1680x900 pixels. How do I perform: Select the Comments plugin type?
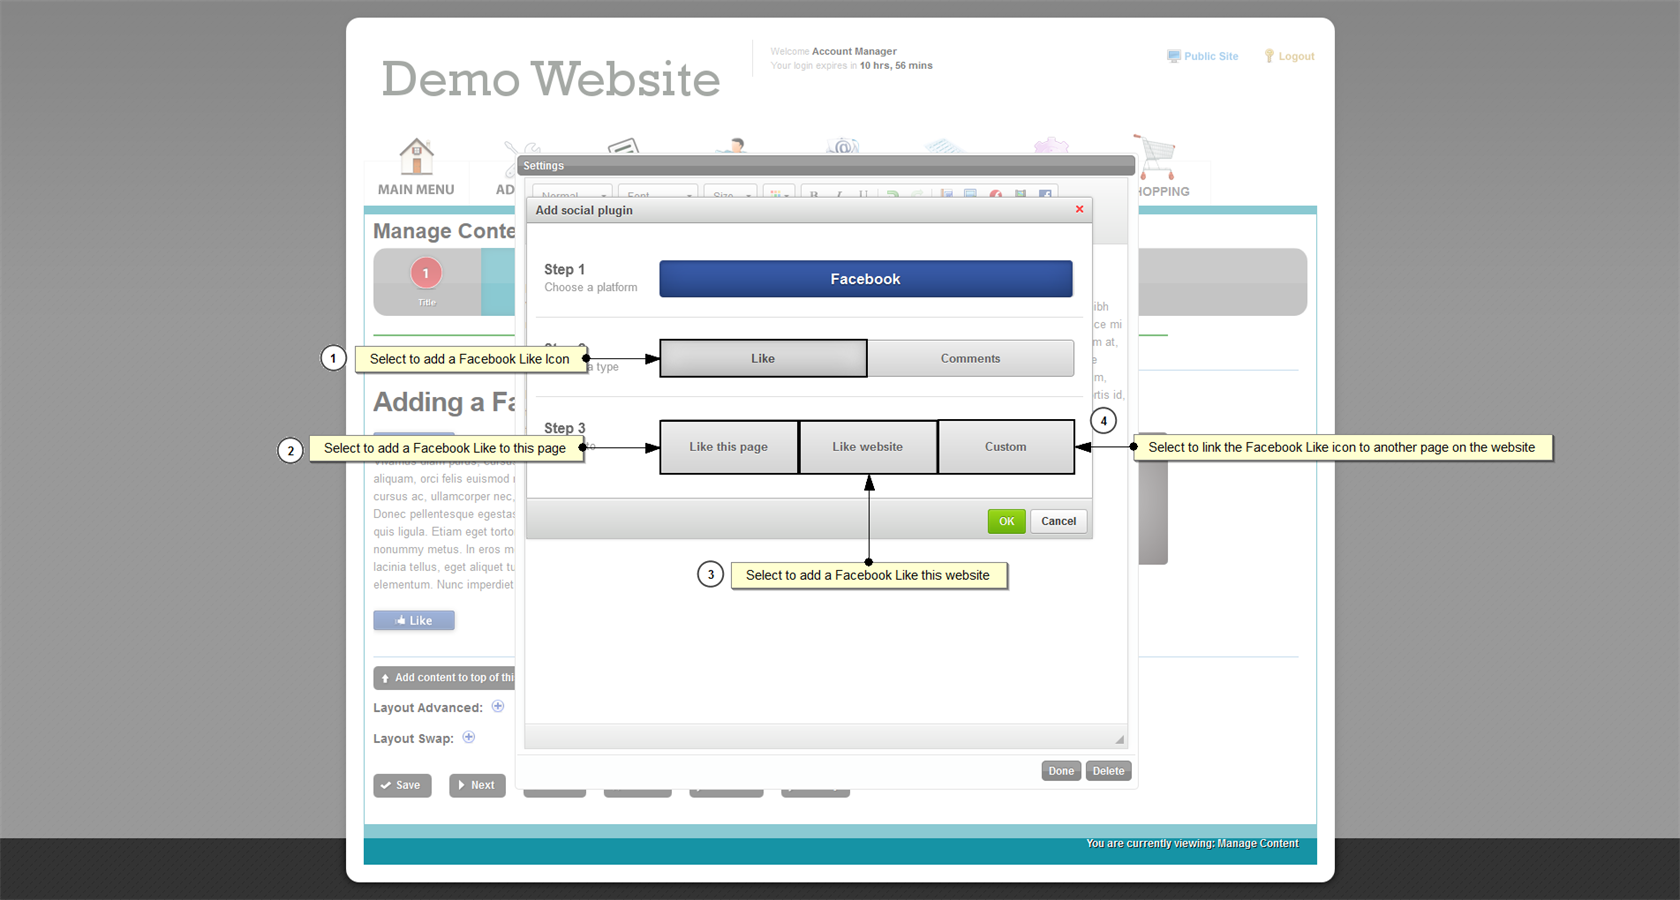[x=970, y=358]
